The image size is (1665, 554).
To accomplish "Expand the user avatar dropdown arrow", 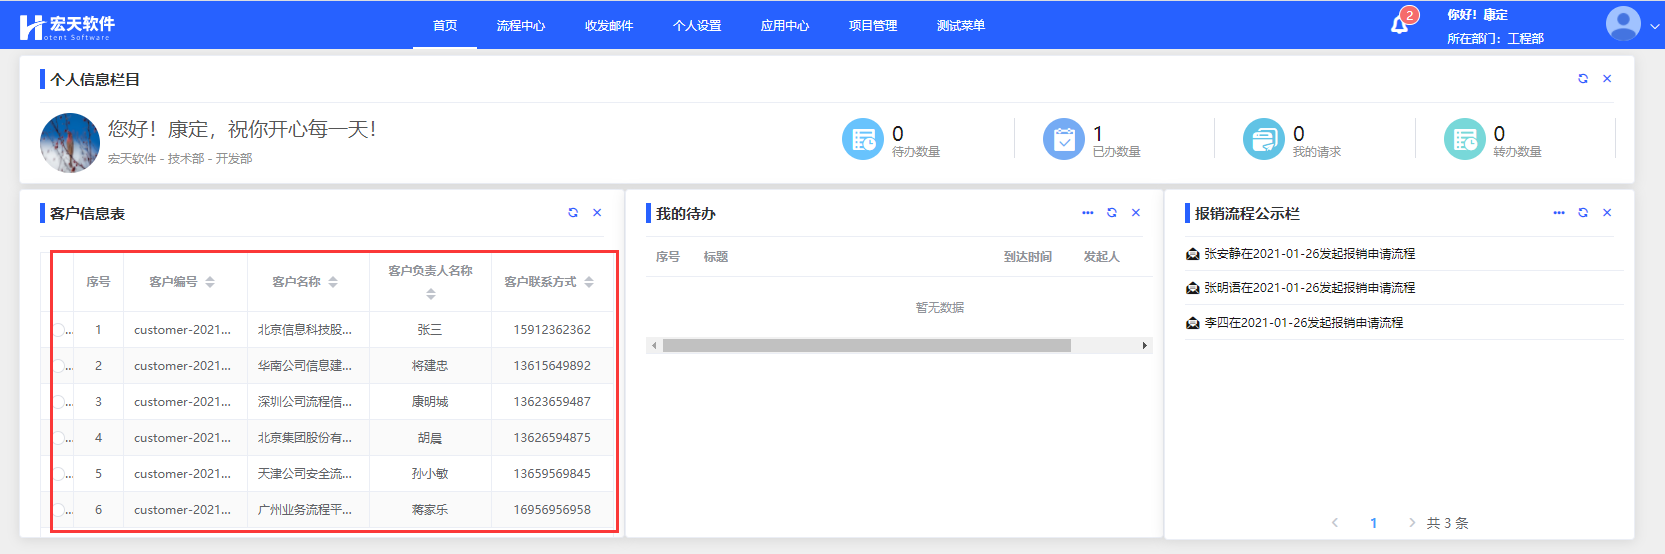I will point(1655,27).
